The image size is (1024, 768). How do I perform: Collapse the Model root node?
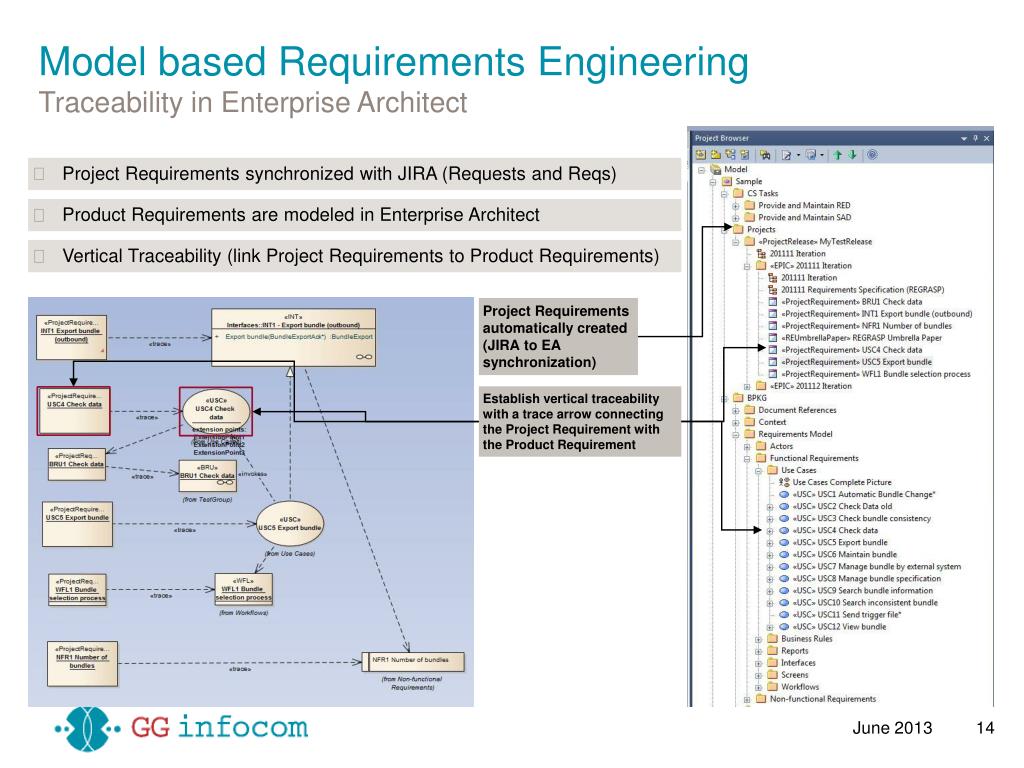701,170
